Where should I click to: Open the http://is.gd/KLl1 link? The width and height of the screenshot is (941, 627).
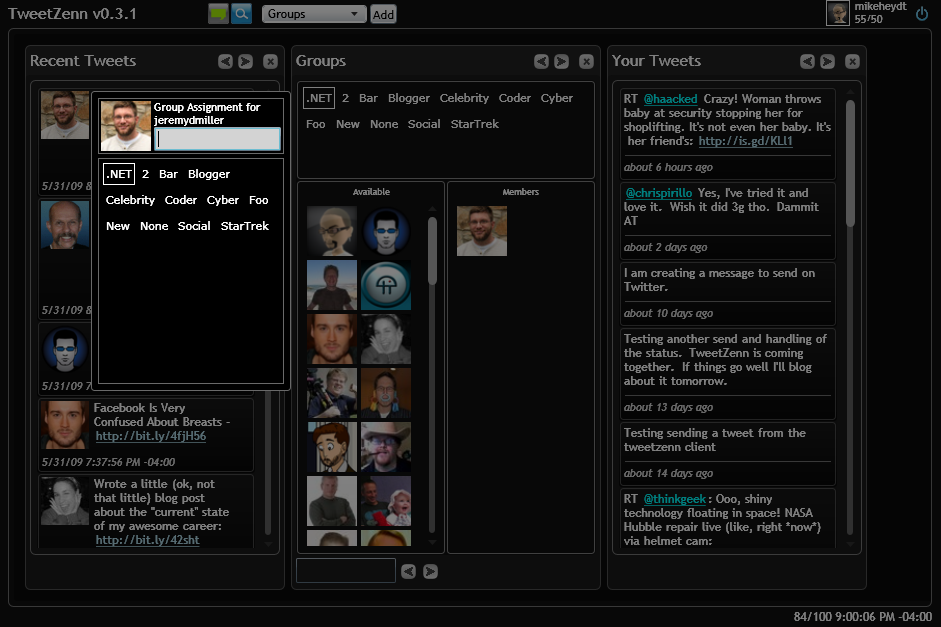coord(745,141)
